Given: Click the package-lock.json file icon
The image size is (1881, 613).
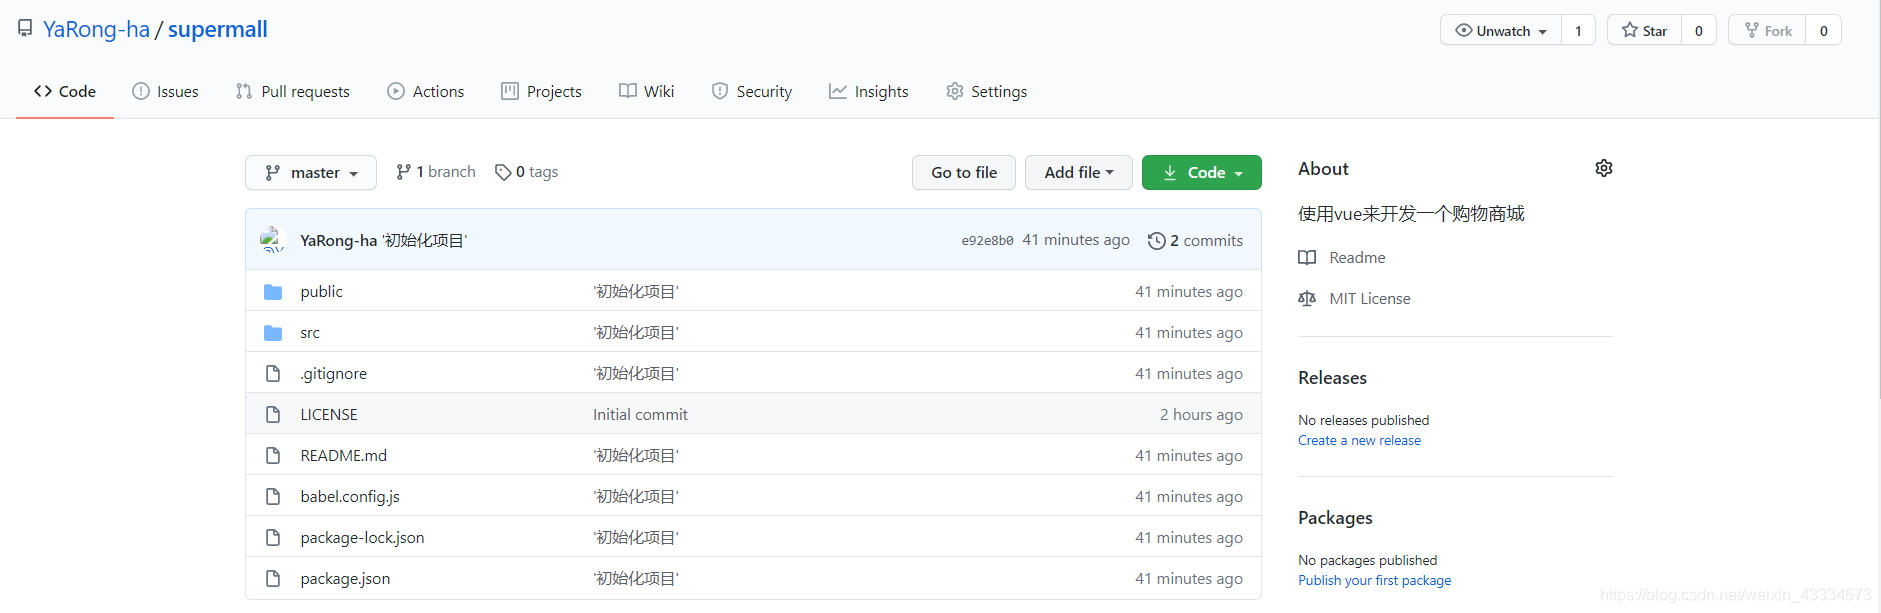Looking at the screenshot, I should tap(273, 537).
